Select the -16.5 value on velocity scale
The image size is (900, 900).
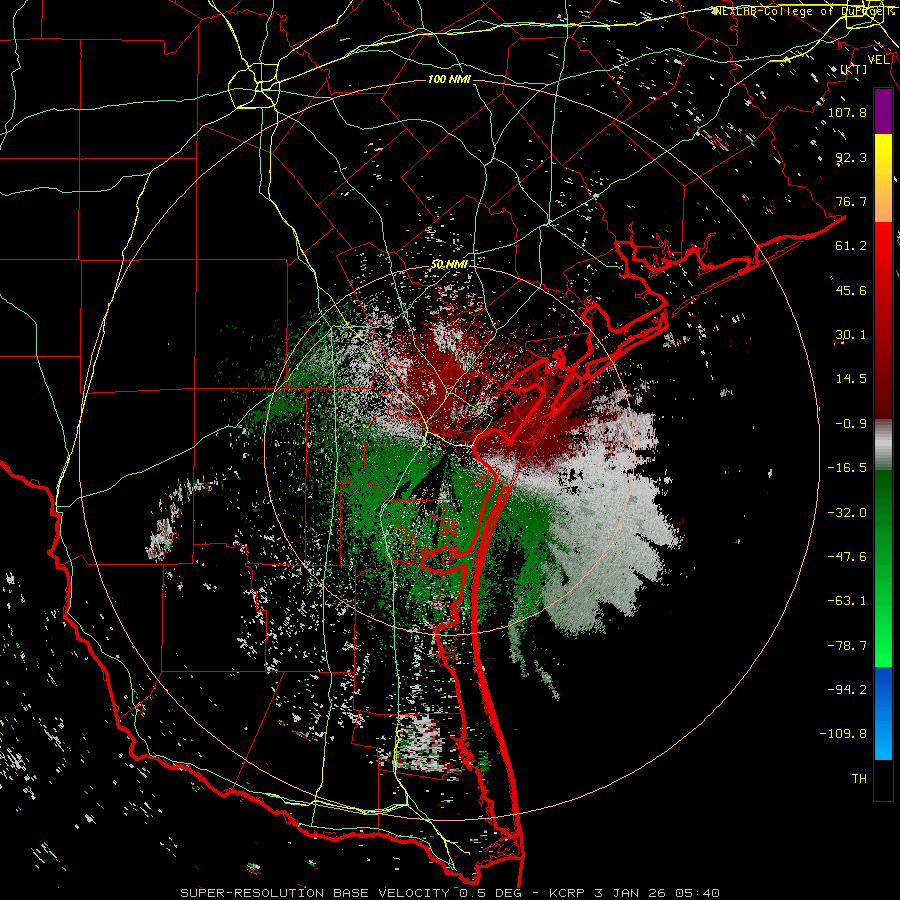[x=847, y=468]
